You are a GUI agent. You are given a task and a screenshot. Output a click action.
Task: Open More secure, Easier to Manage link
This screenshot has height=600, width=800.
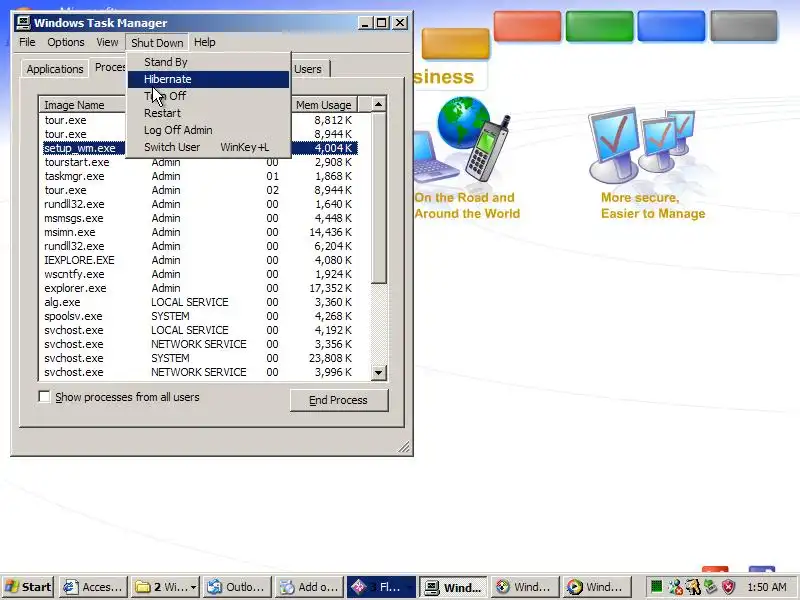pyautogui.click(x=653, y=206)
